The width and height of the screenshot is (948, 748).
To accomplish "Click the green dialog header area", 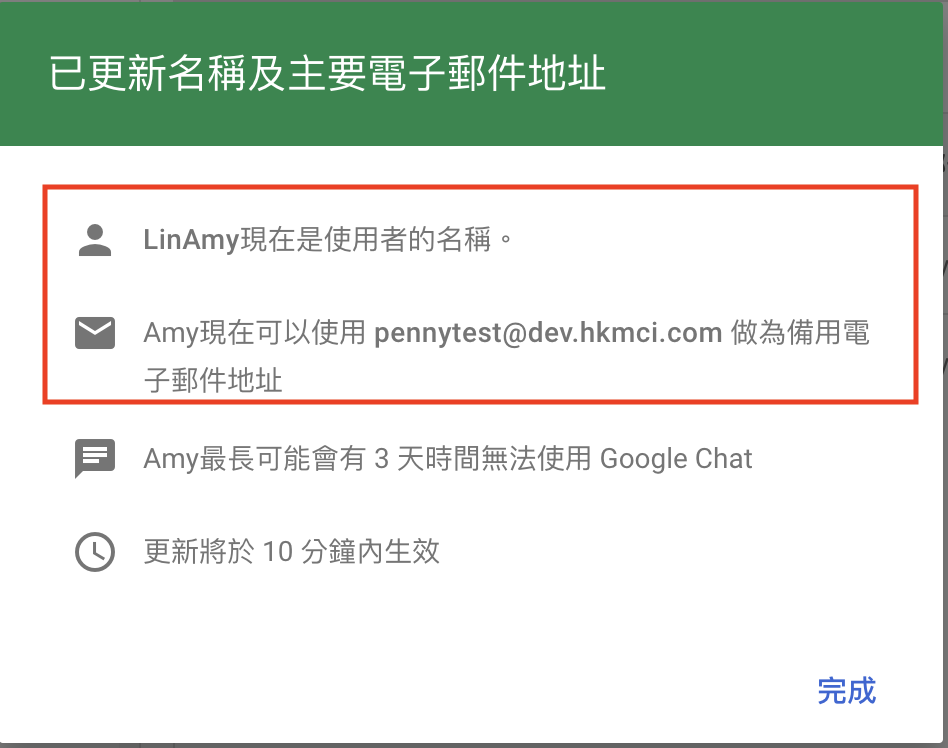I will [472, 73].
